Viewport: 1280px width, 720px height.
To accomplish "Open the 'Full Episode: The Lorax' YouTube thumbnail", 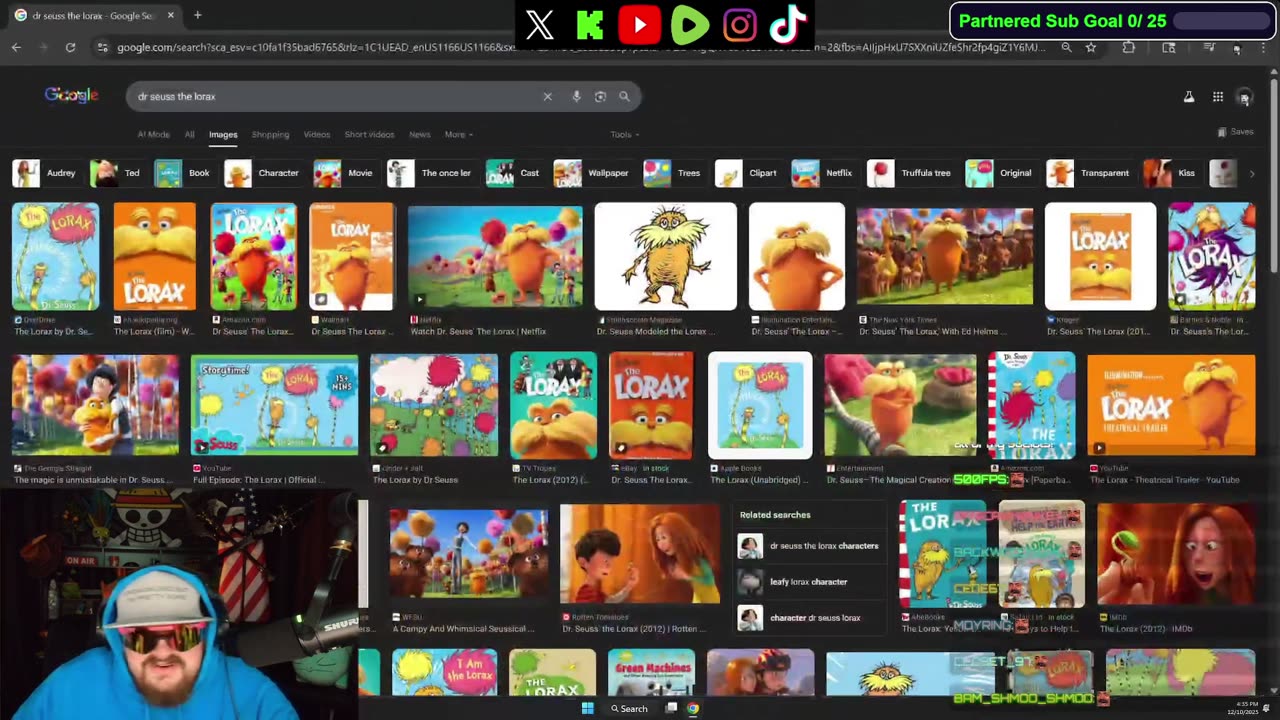I will [x=274, y=404].
